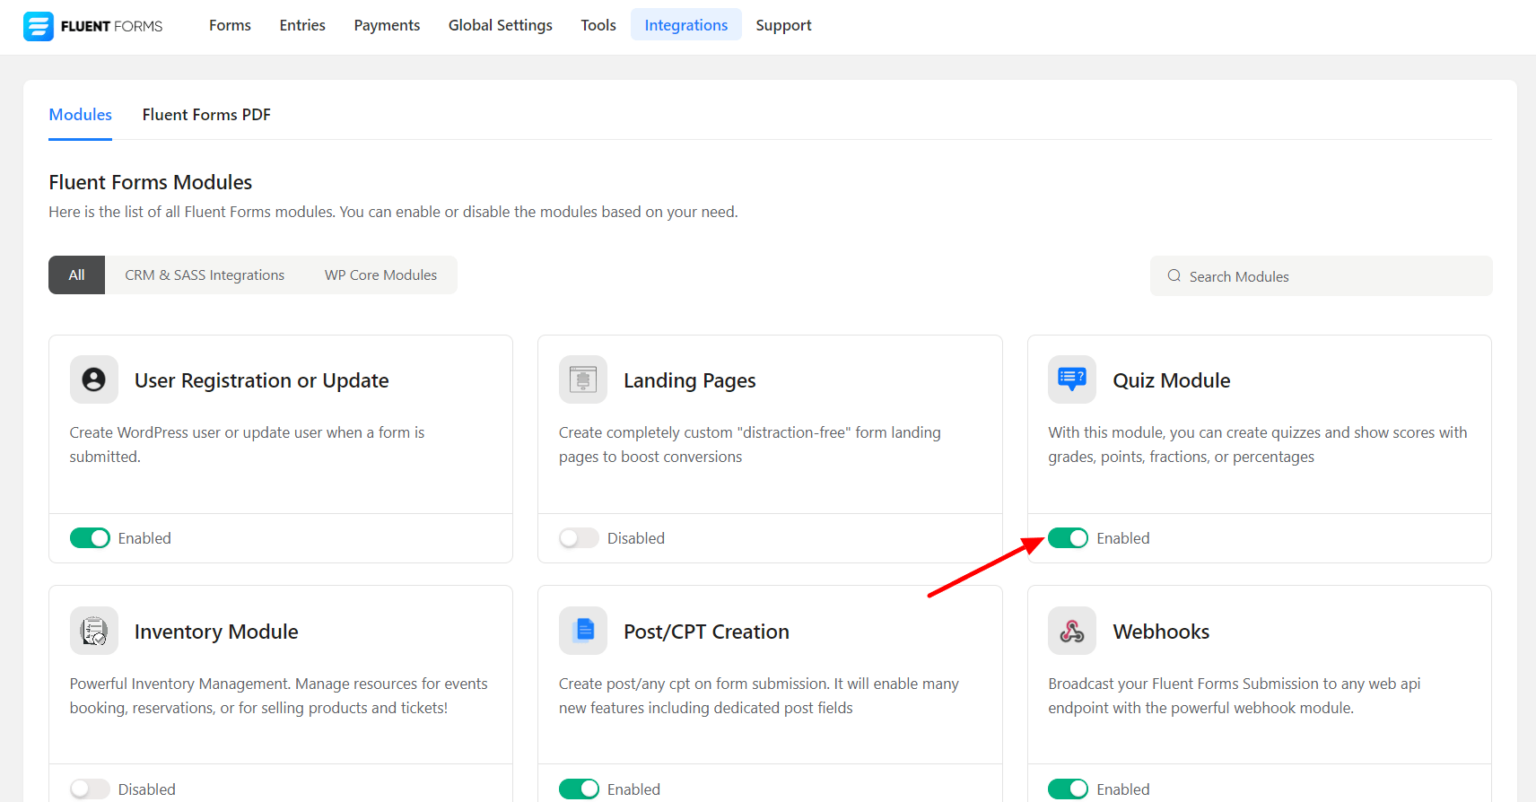This screenshot has width=1536, height=802.
Task: Click the Landing Pages module icon
Action: 582,380
